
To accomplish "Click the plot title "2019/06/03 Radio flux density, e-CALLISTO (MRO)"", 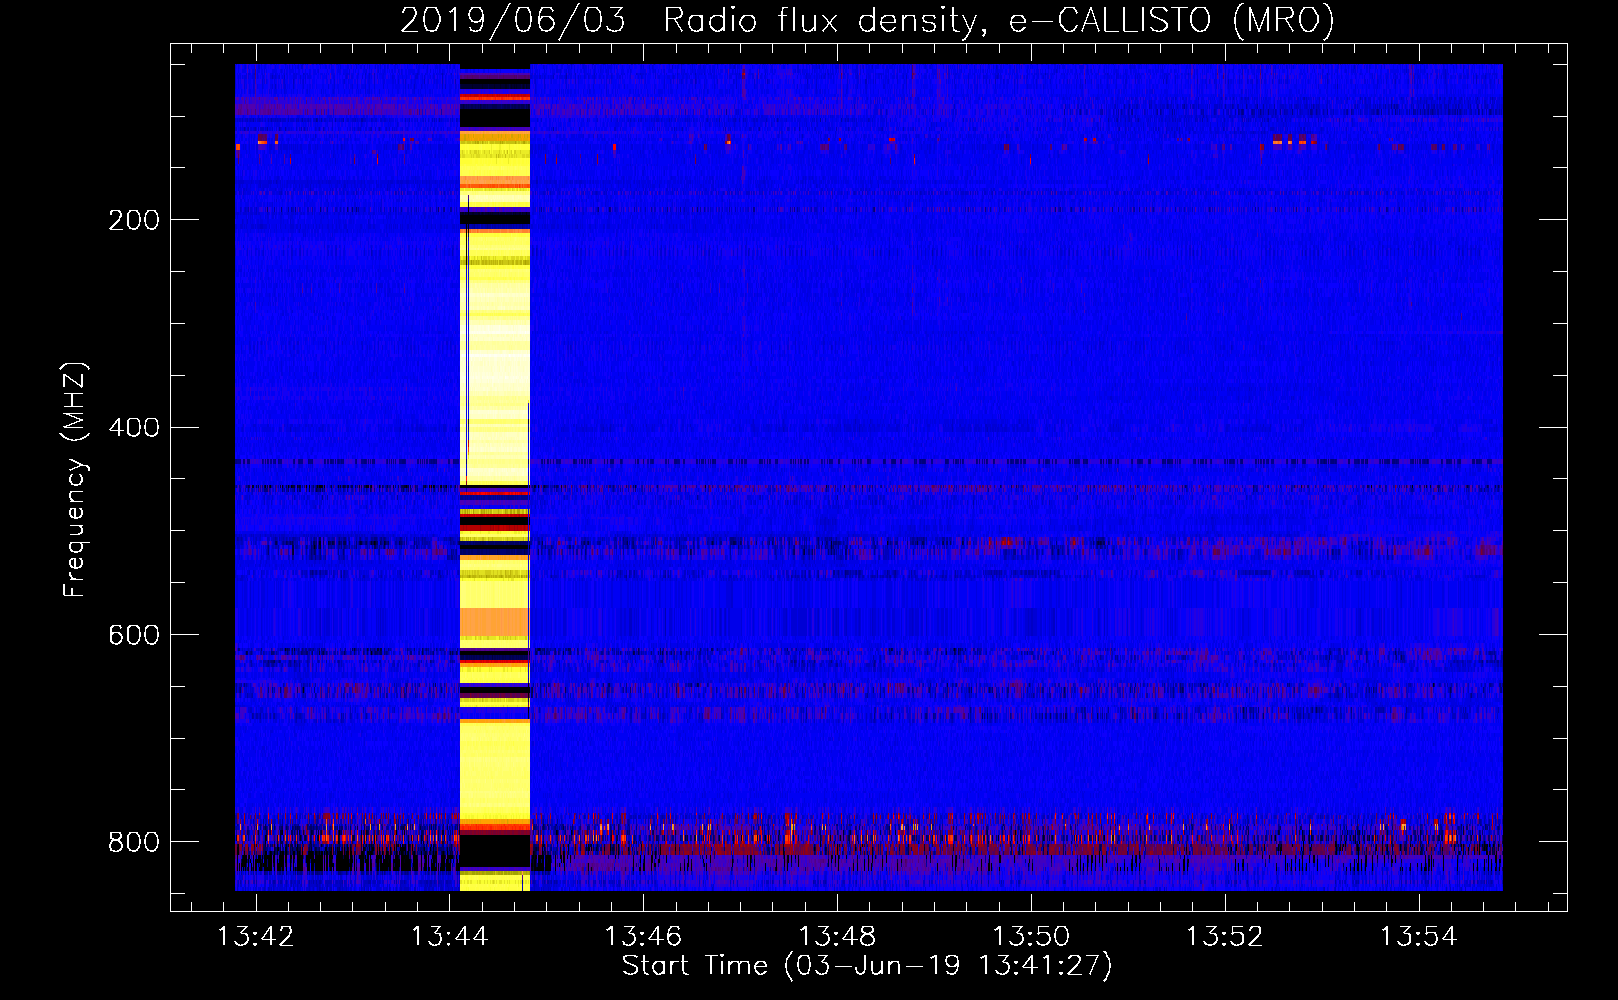I will coord(867,20).
